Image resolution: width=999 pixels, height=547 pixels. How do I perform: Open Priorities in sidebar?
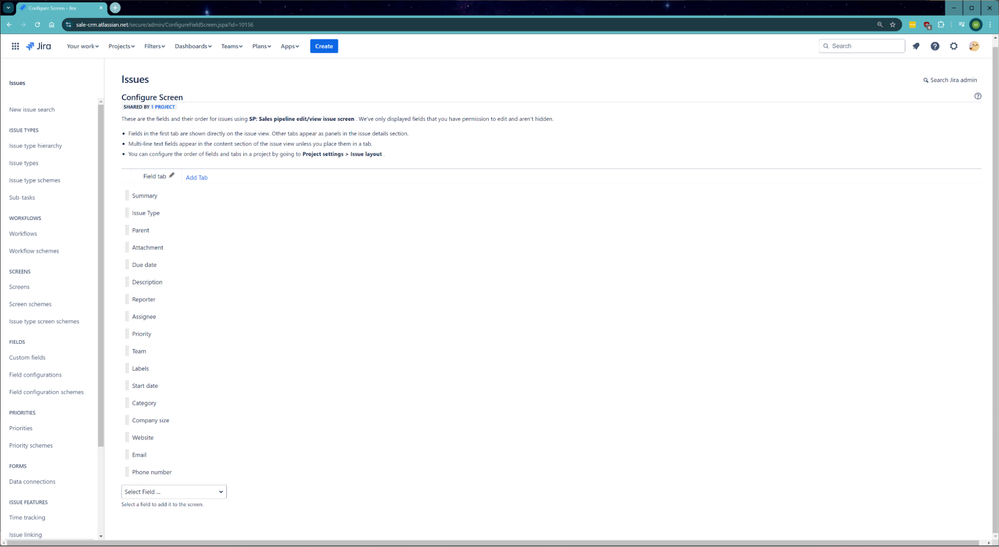click(x=21, y=428)
